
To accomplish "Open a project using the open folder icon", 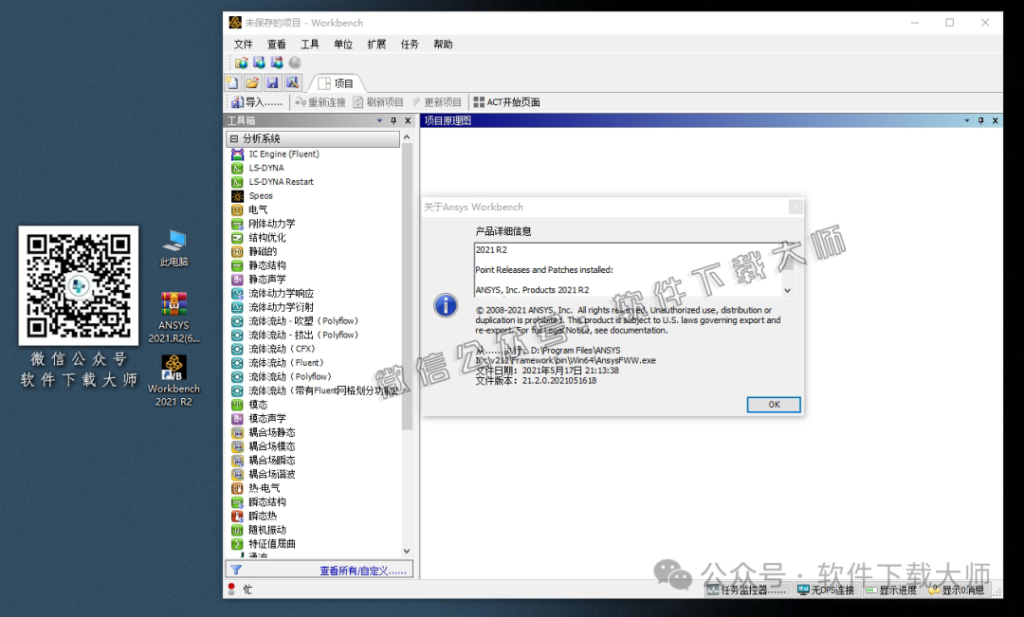I will pos(253,82).
